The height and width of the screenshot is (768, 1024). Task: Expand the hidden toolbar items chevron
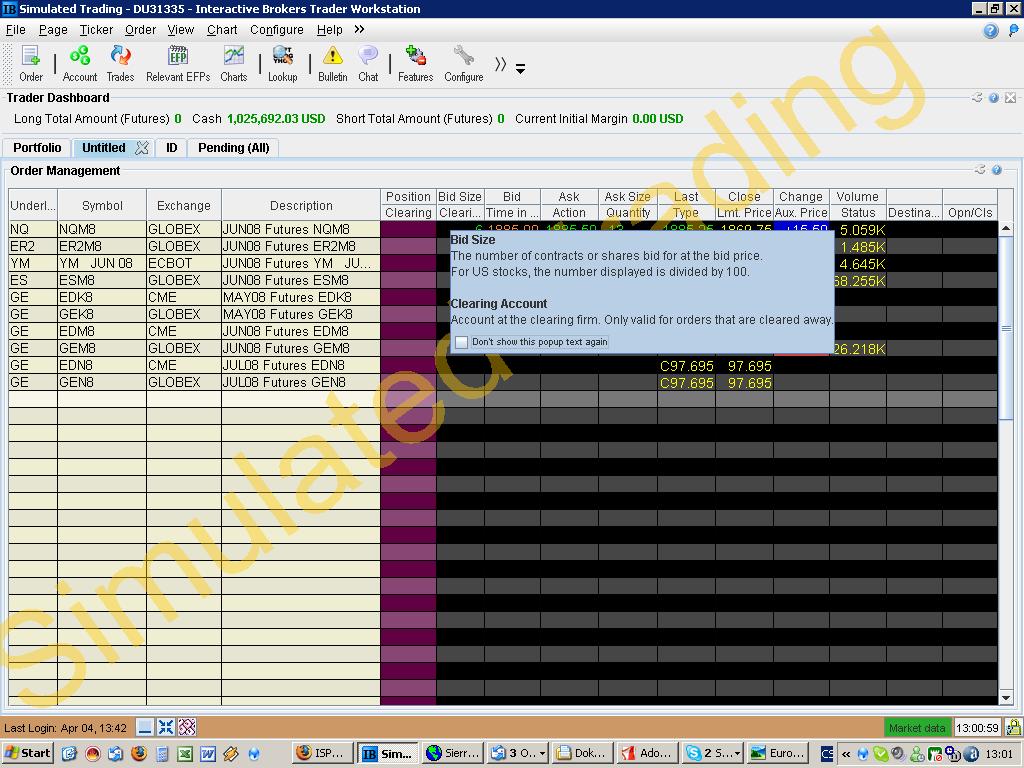click(x=501, y=65)
